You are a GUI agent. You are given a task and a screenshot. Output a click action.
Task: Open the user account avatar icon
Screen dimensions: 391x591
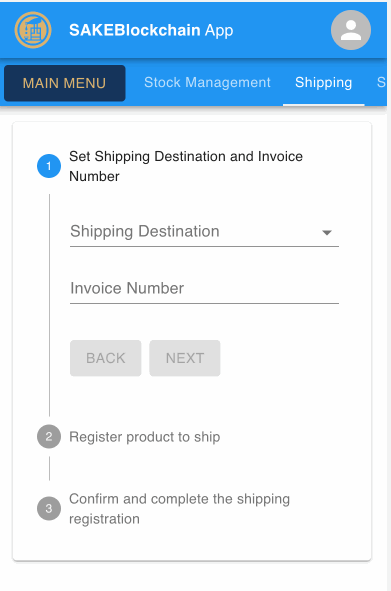click(351, 30)
